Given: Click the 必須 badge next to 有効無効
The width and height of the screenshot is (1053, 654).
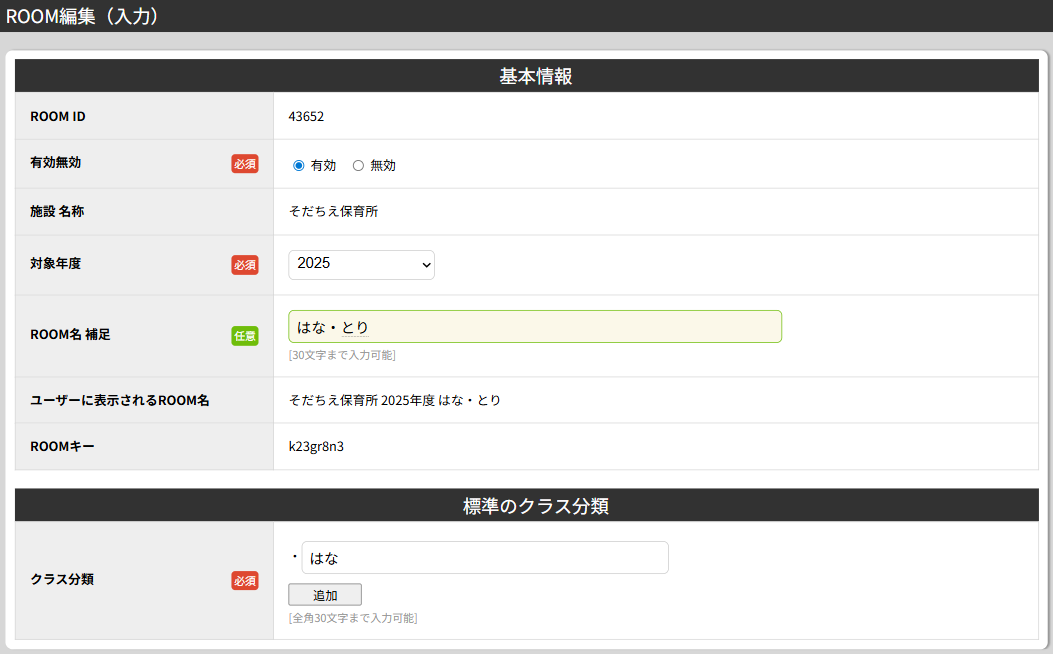Looking at the screenshot, I should click(245, 164).
